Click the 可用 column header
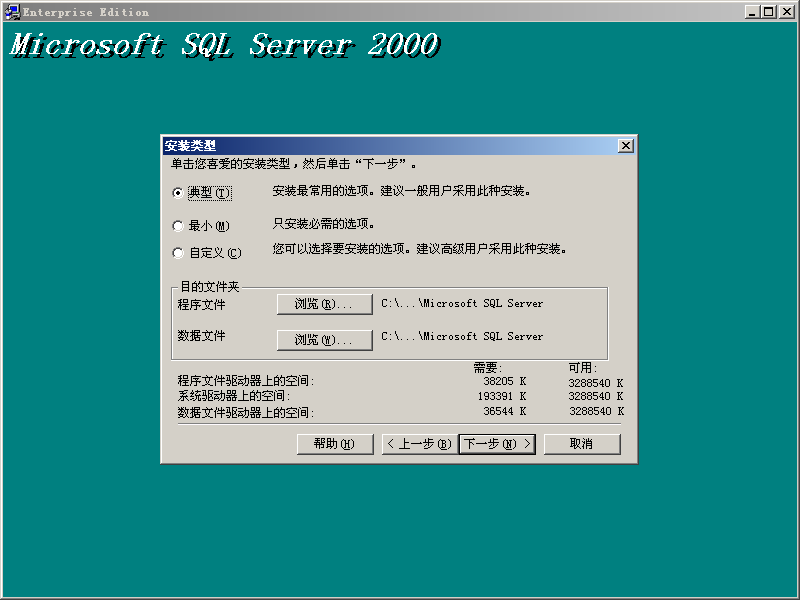 (x=583, y=367)
